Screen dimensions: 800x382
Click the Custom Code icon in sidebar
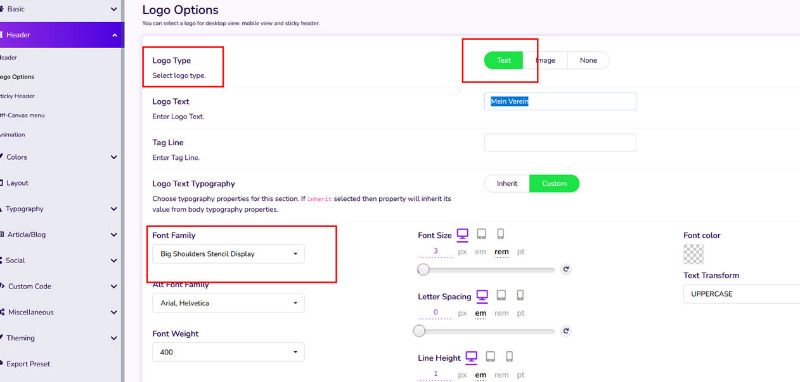(x=2, y=286)
